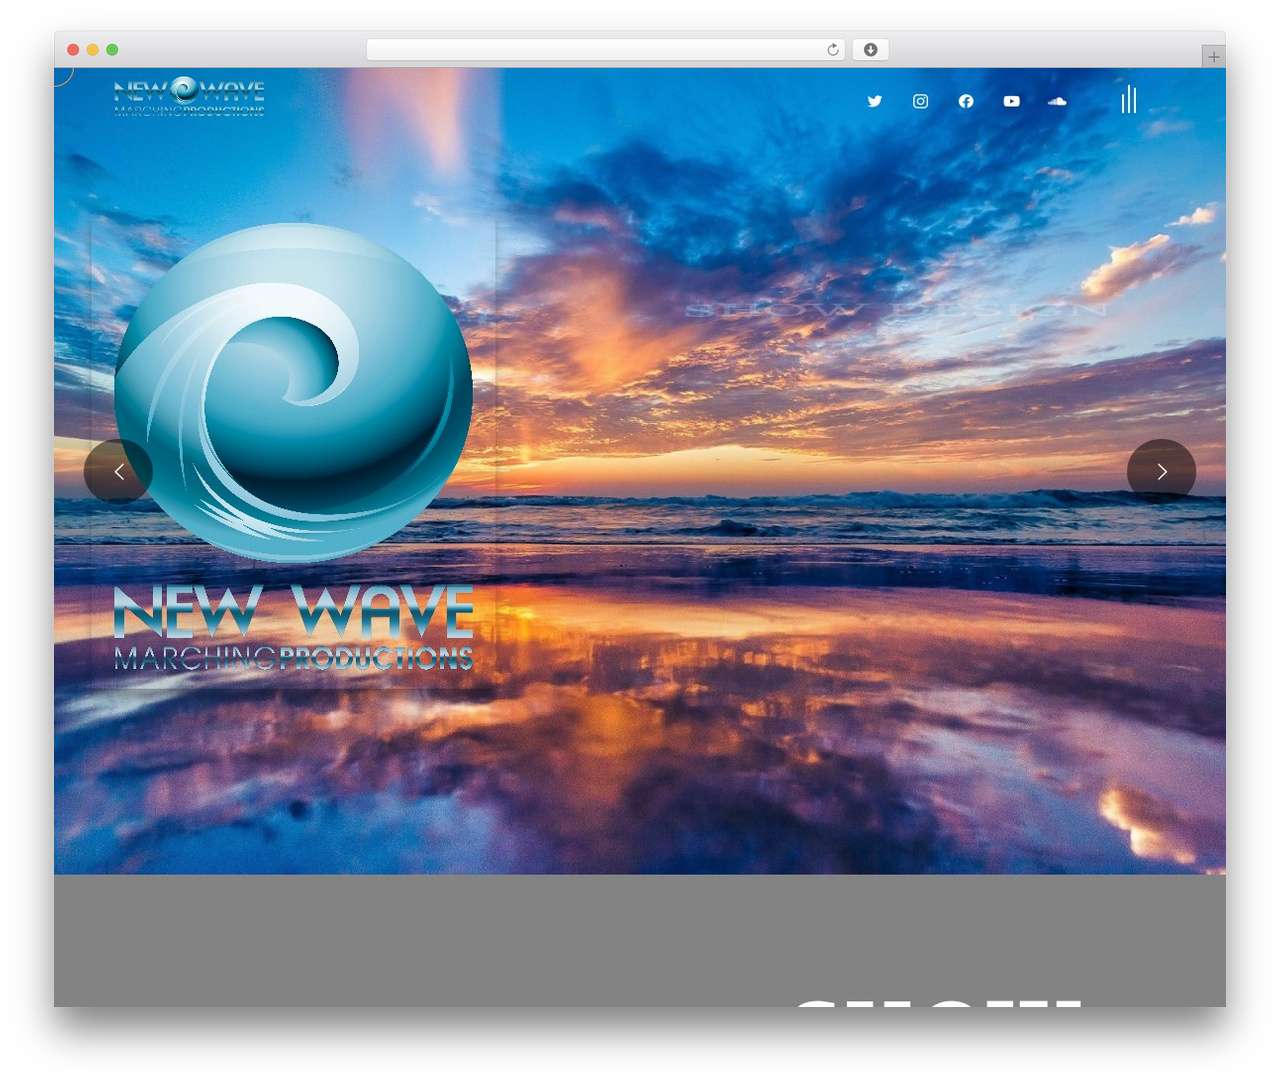Open the SoundCloud social link

[x=1057, y=101]
